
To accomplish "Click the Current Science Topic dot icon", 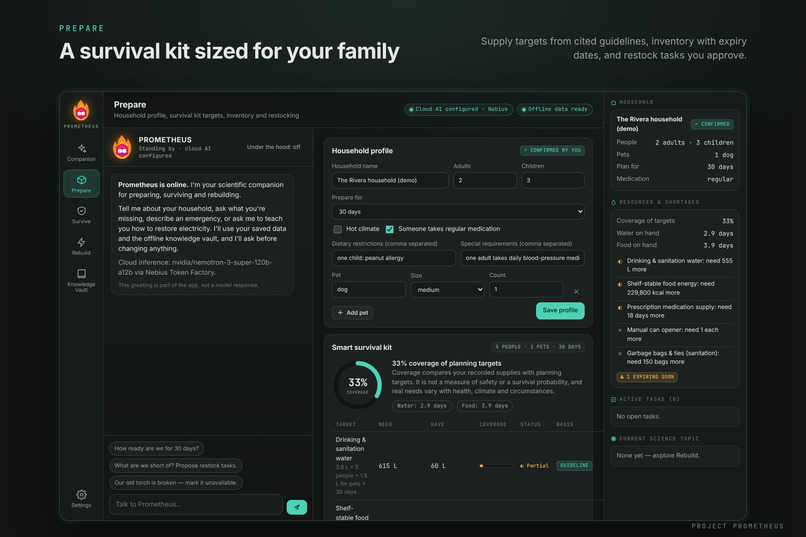I will click(x=613, y=439).
